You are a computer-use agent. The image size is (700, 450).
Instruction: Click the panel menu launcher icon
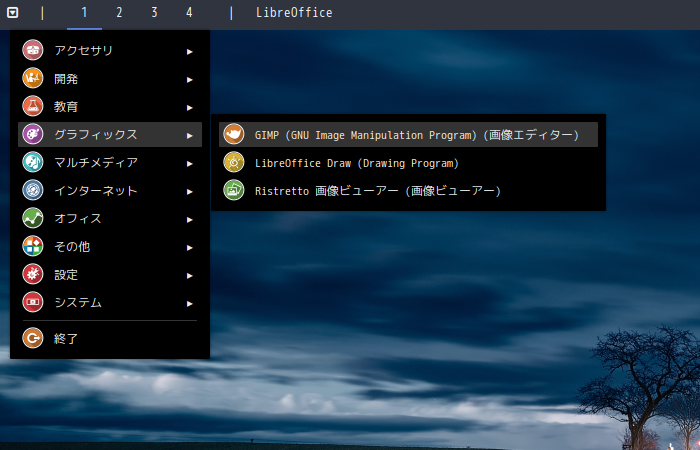point(12,12)
